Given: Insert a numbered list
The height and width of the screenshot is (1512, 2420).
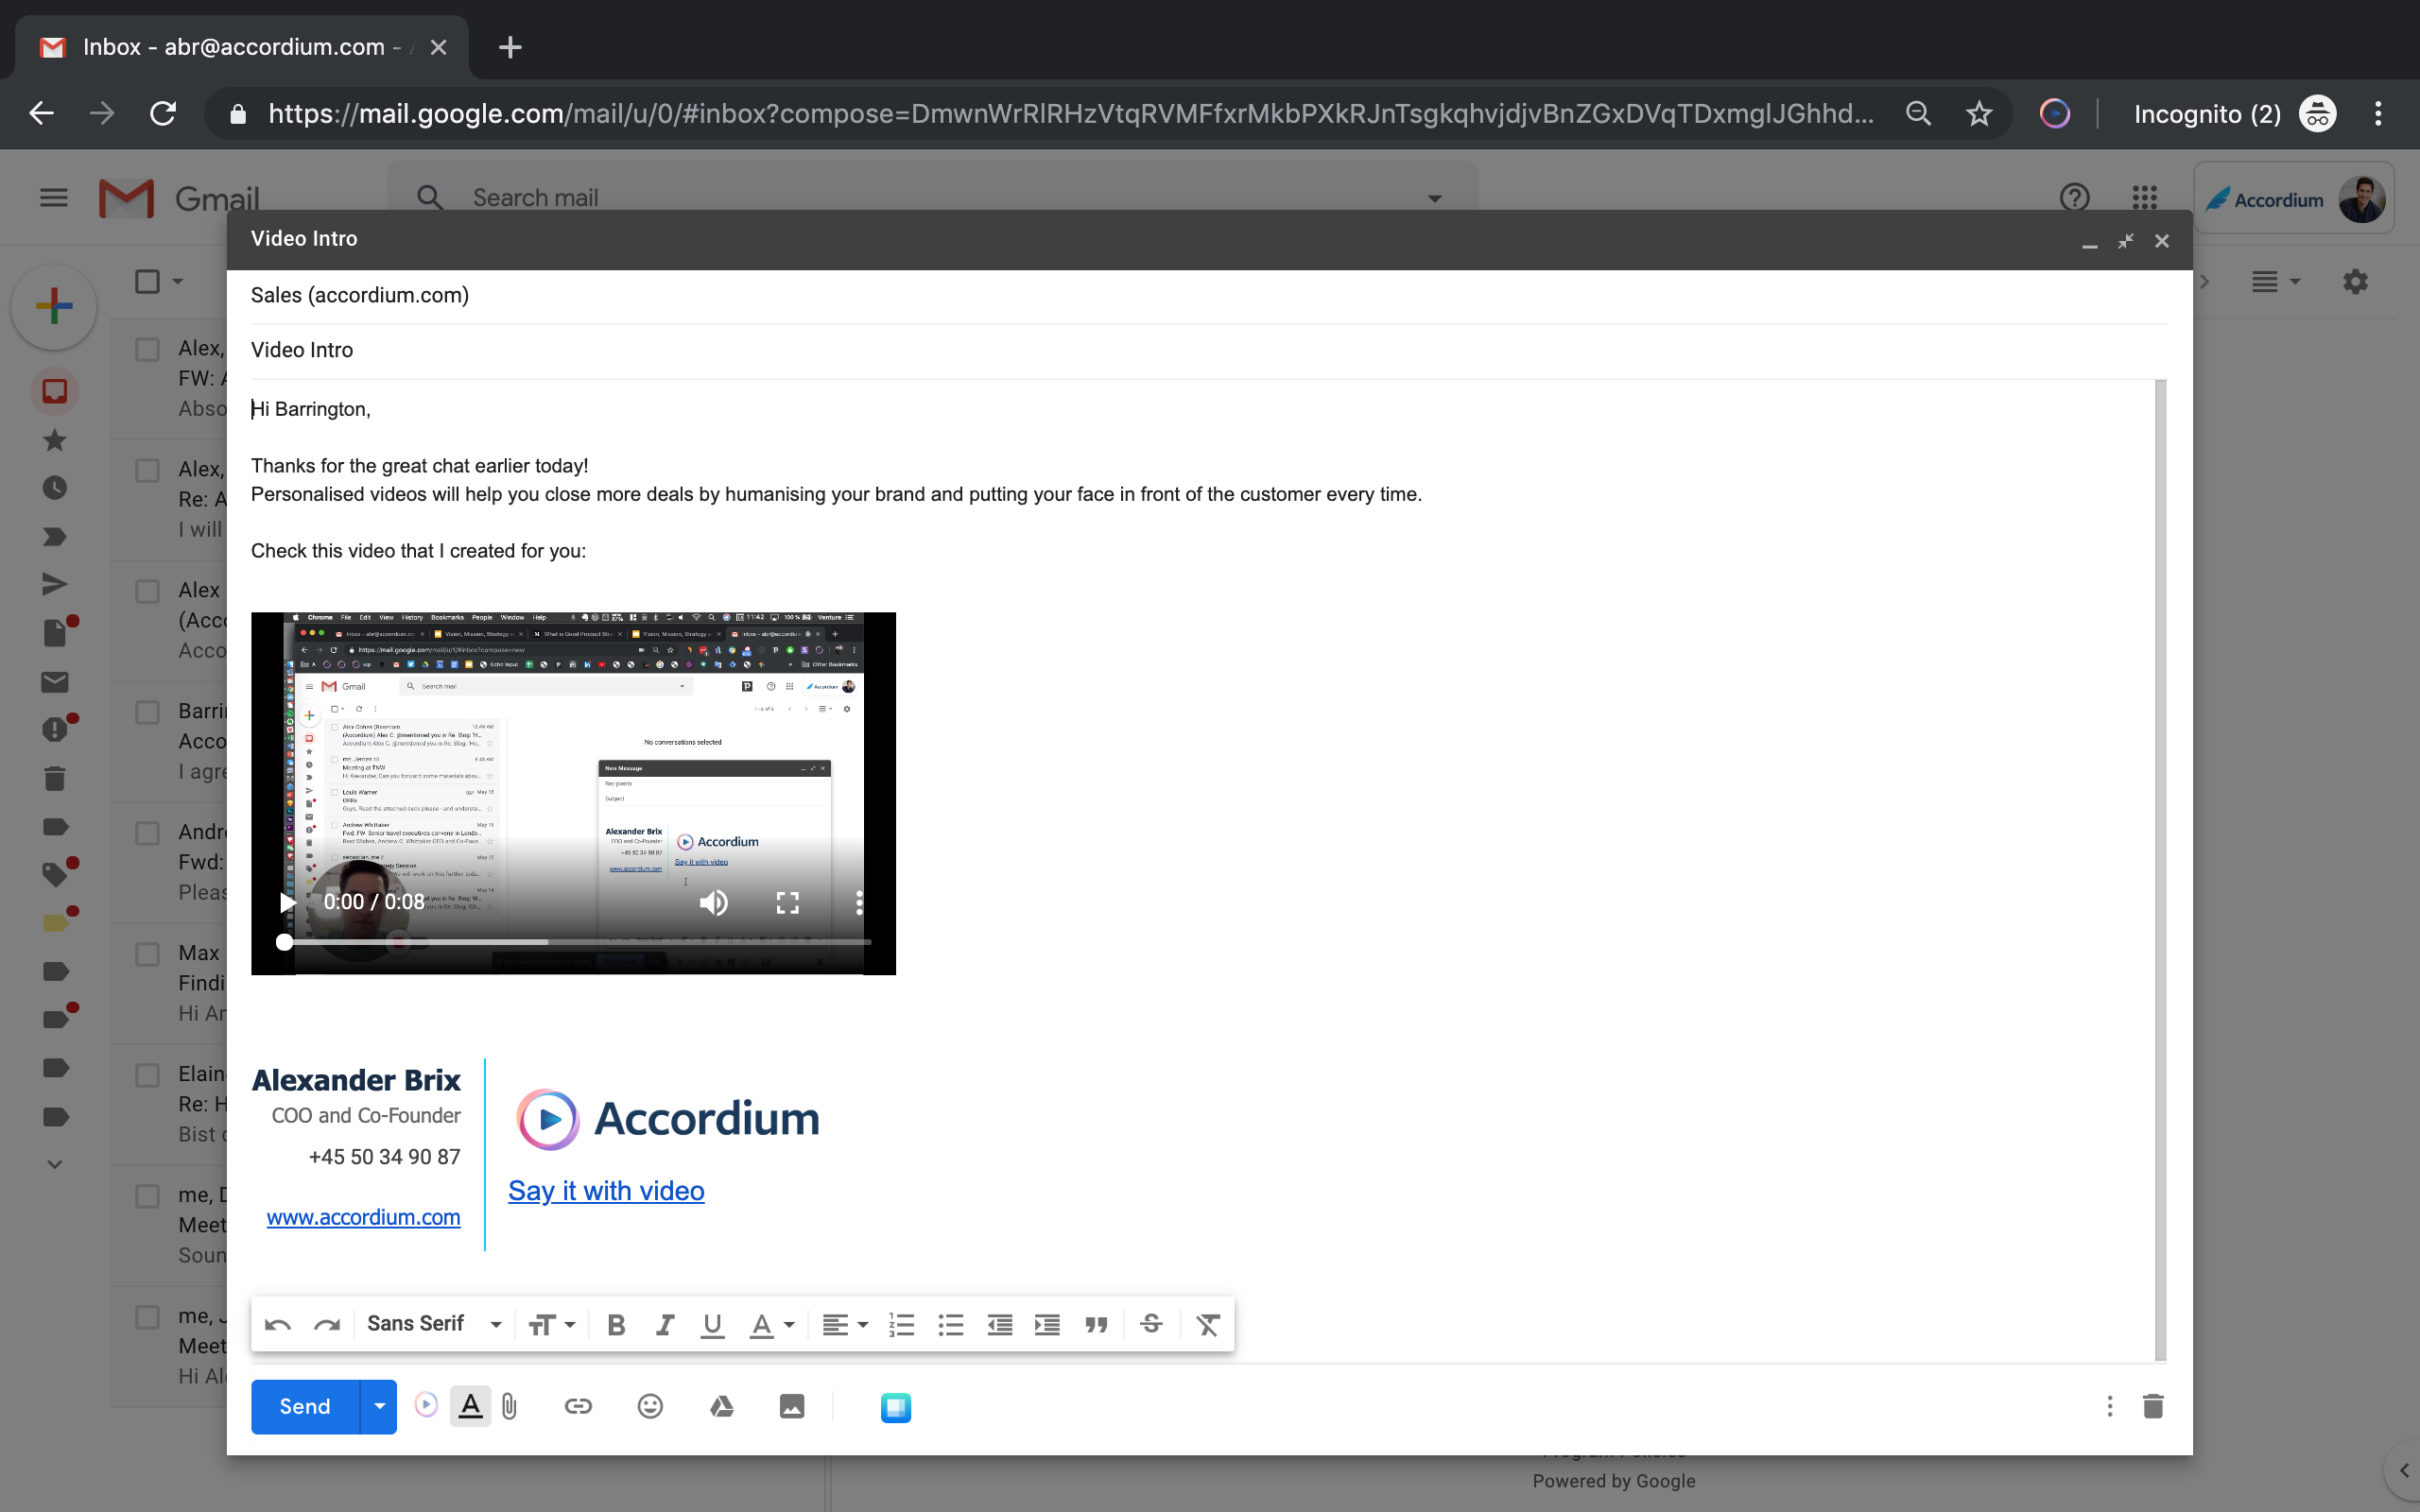Looking at the screenshot, I should coord(902,1325).
